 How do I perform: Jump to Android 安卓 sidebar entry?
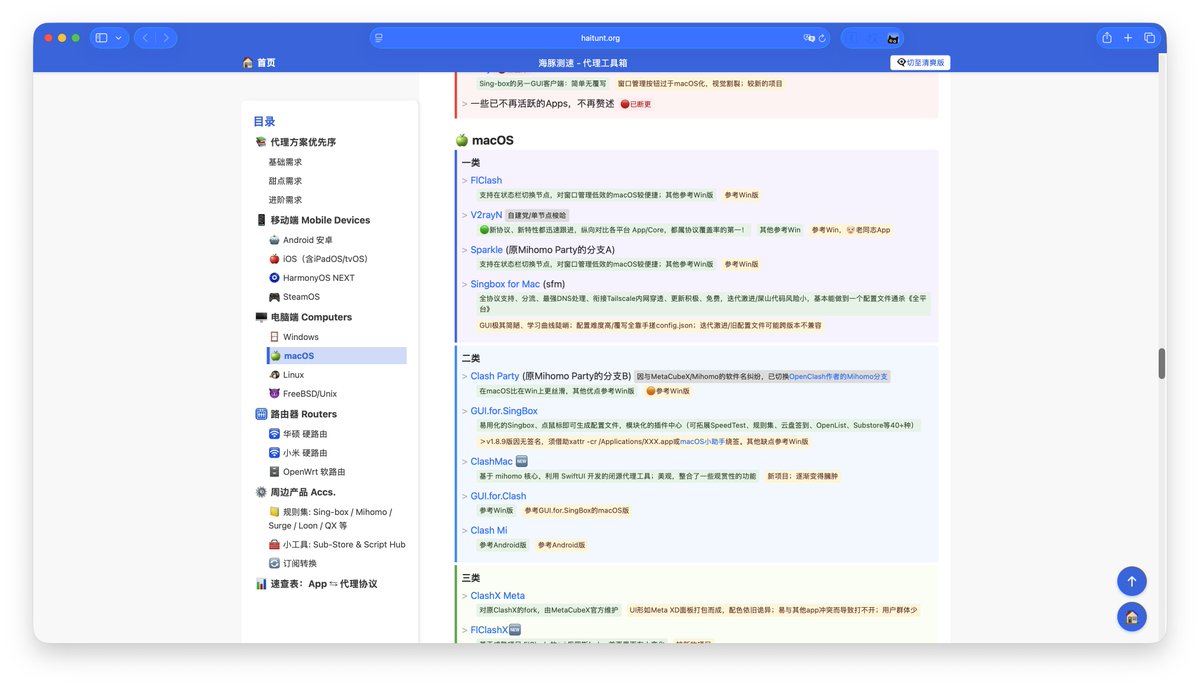(x=301, y=240)
